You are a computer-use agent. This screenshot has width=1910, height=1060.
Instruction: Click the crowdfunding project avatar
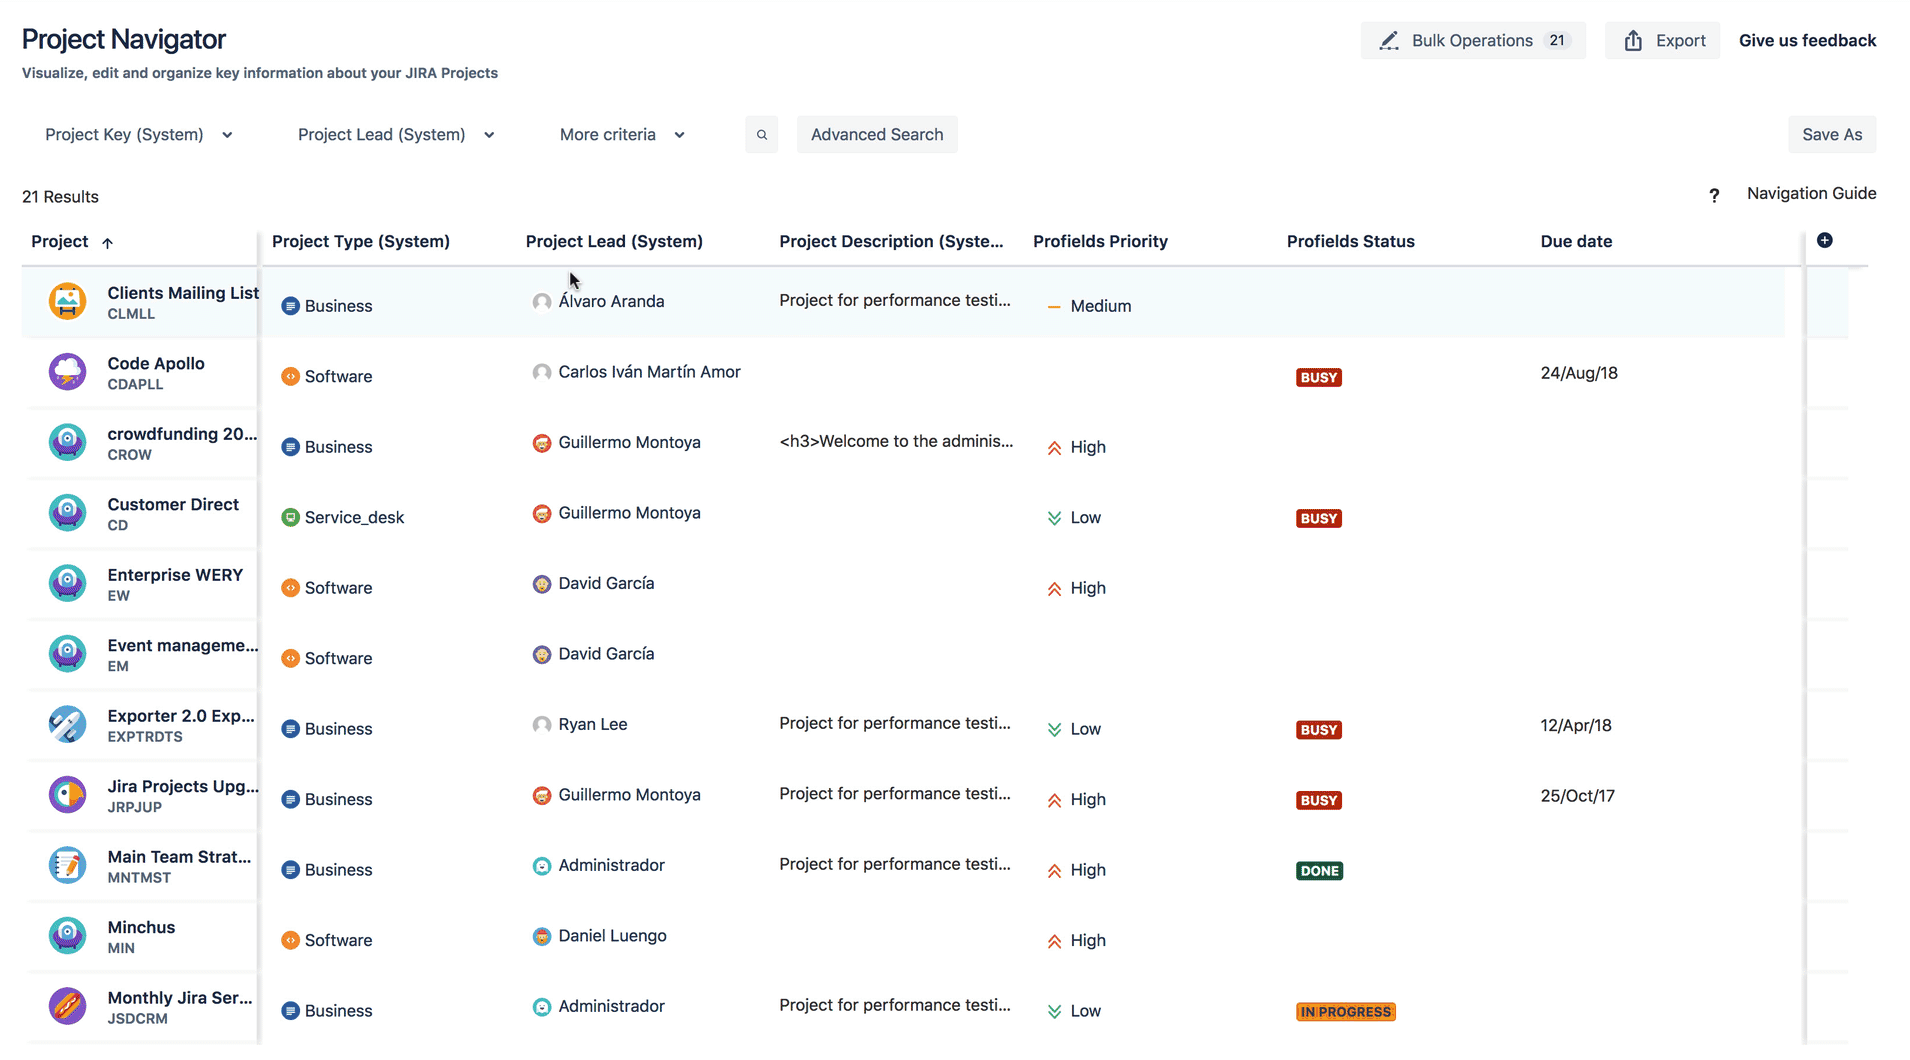click(67, 442)
